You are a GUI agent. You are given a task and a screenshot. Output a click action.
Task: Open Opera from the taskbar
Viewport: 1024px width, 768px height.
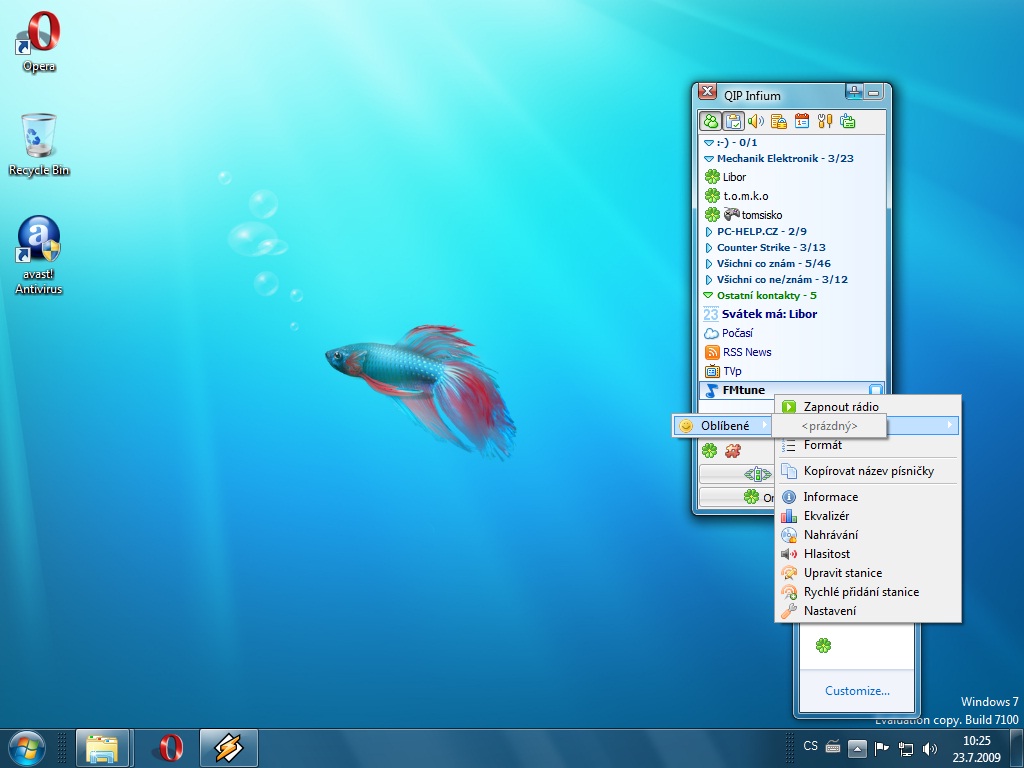[x=171, y=748]
